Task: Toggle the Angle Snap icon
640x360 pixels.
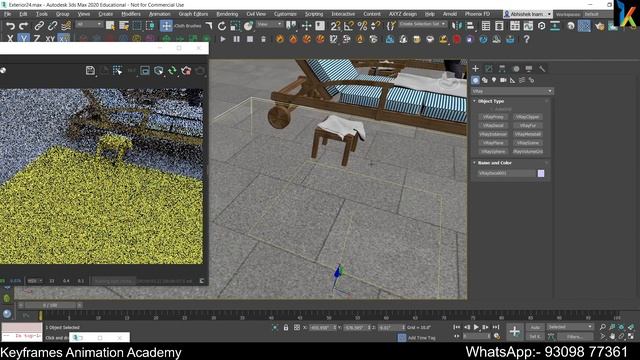Action: pos(349,26)
